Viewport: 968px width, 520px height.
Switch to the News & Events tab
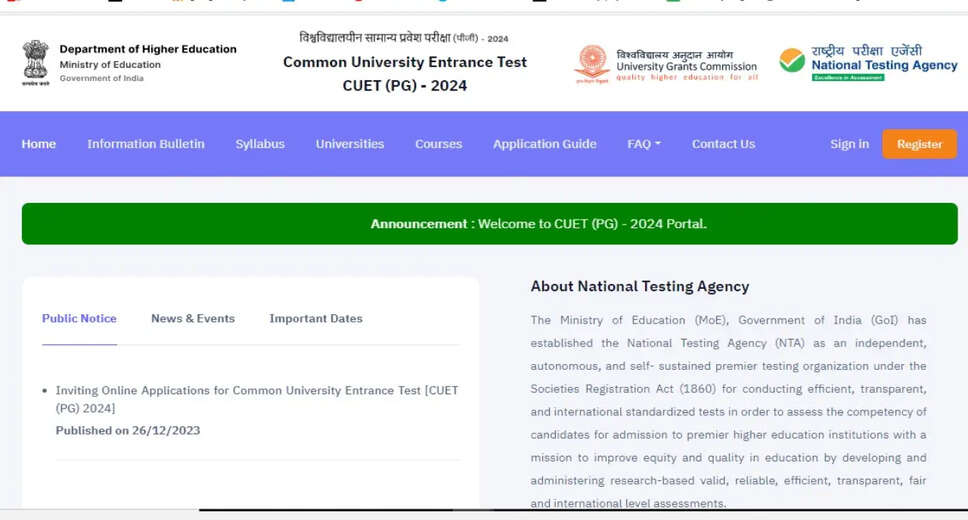tap(193, 319)
